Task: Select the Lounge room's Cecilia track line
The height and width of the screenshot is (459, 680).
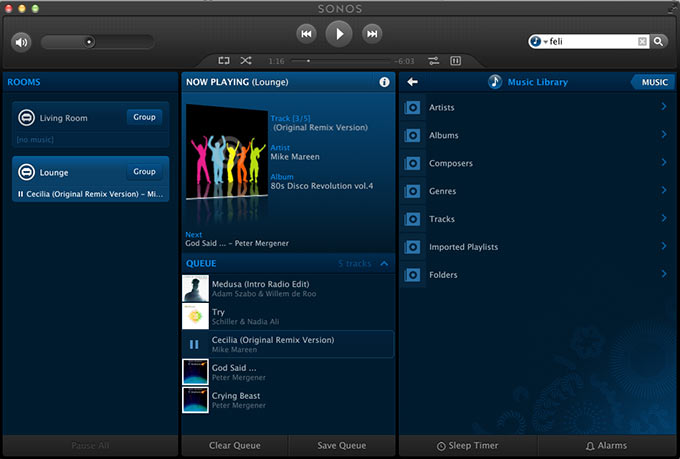Action: coord(91,194)
